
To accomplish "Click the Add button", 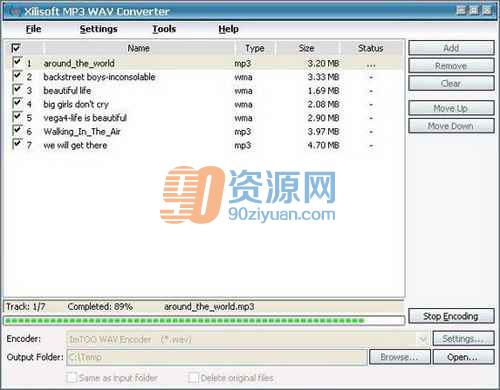I will [x=451, y=48].
